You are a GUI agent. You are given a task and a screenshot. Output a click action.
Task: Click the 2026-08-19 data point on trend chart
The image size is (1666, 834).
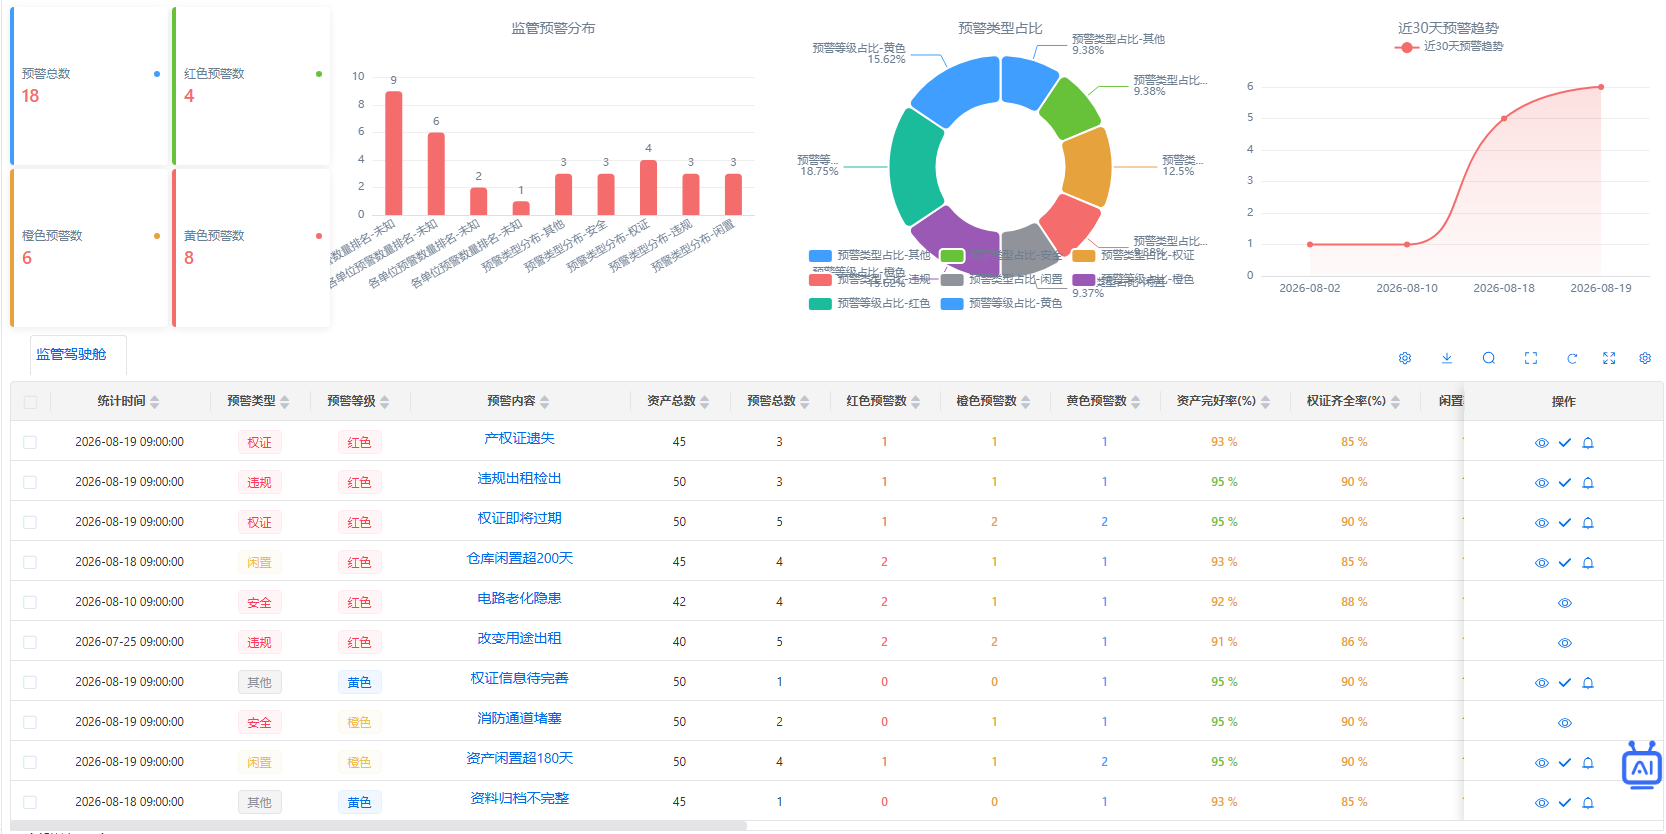click(x=1601, y=87)
